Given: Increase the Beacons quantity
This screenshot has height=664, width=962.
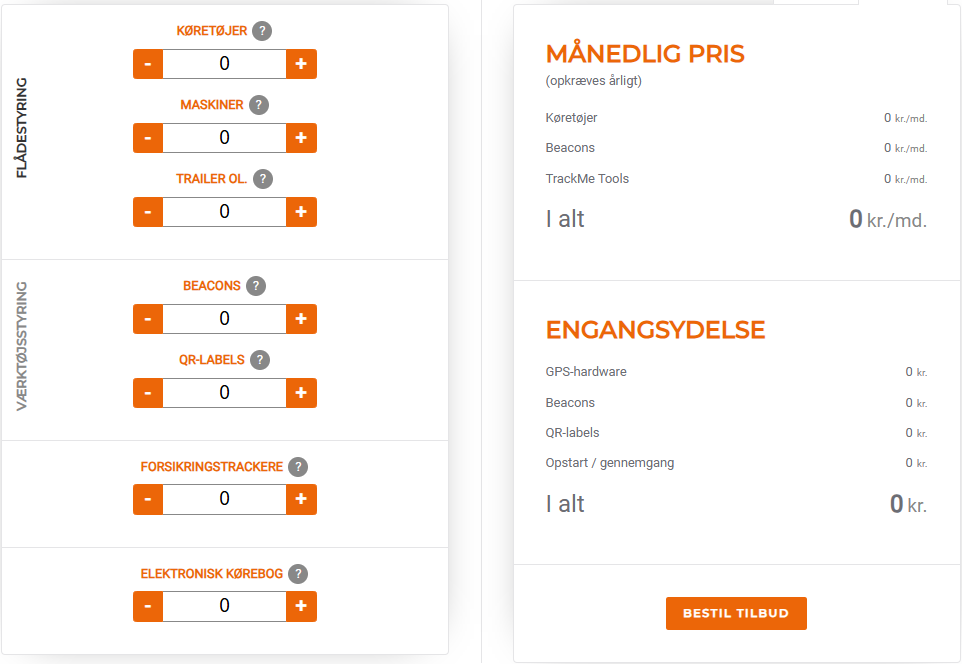Looking at the screenshot, I should coord(301,319).
